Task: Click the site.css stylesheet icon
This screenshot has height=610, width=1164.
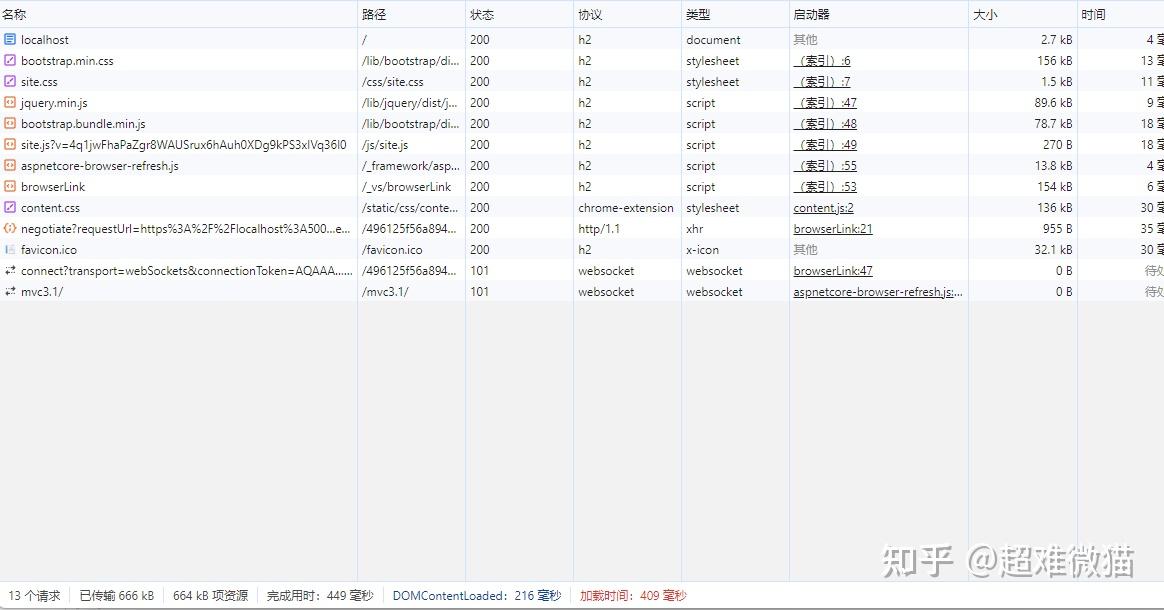Action: pos(10,81)
